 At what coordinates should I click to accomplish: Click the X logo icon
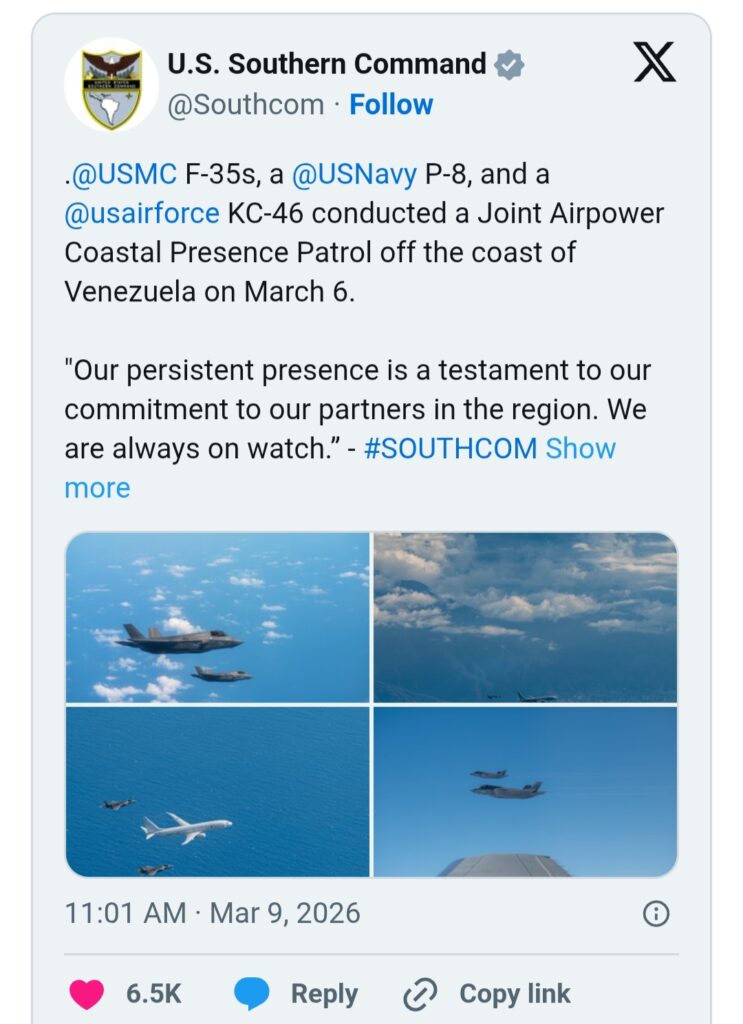tap(655, 62)
